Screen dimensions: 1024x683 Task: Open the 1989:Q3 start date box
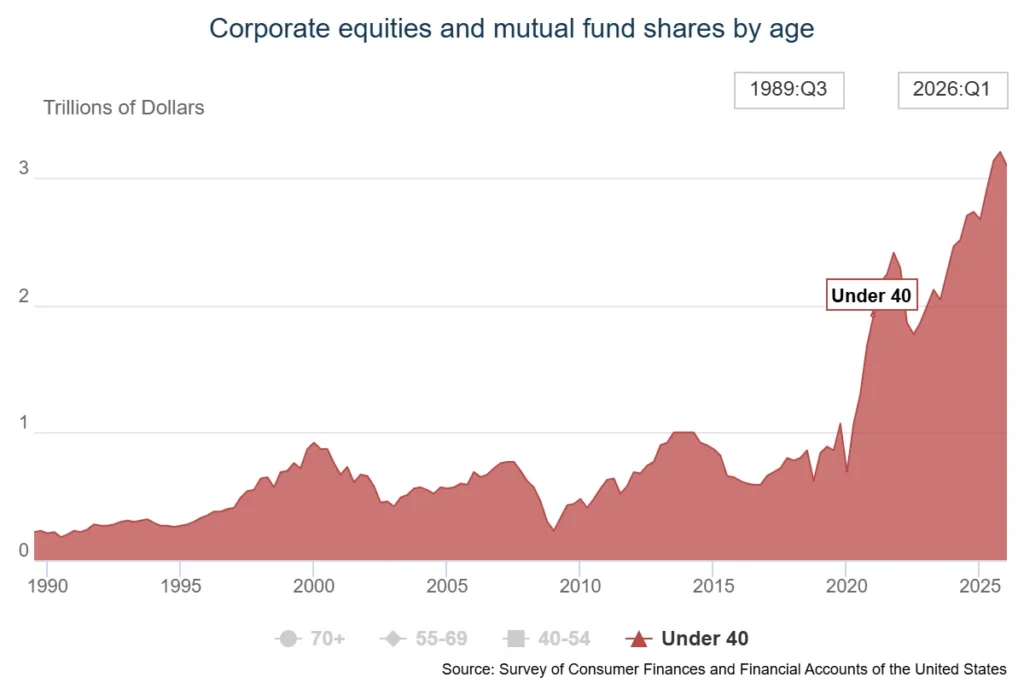(789, 90)
